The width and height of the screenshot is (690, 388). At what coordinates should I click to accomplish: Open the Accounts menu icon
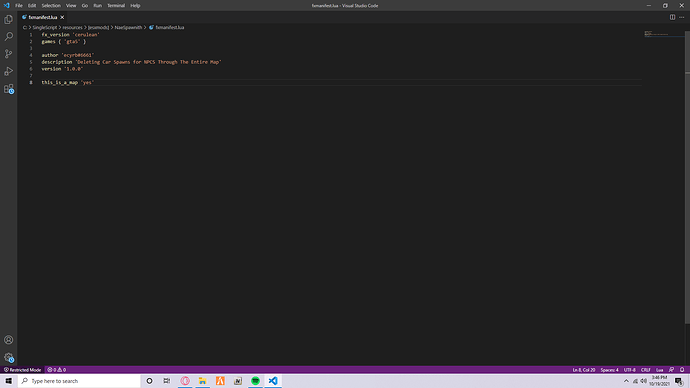(8, 340)
